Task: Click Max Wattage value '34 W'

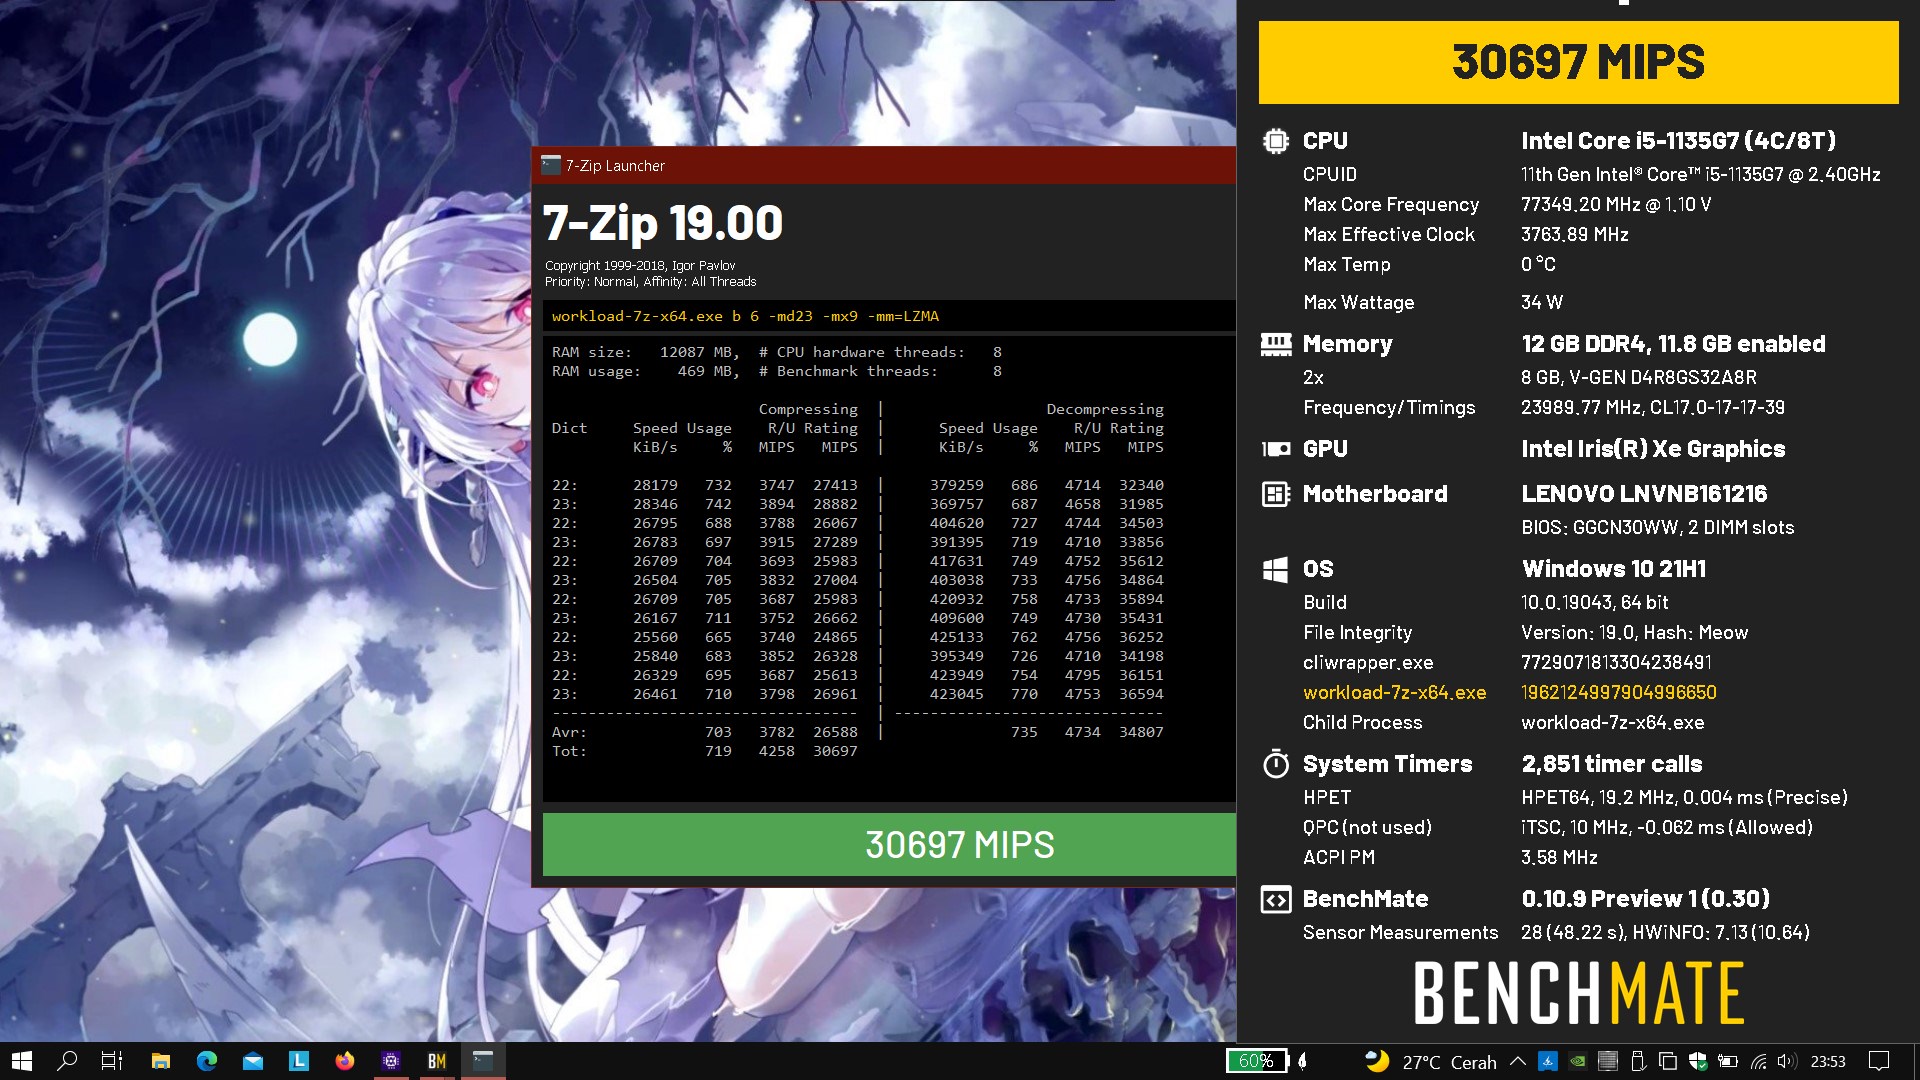Action: pyautogui.click(x=1542, y=302)
